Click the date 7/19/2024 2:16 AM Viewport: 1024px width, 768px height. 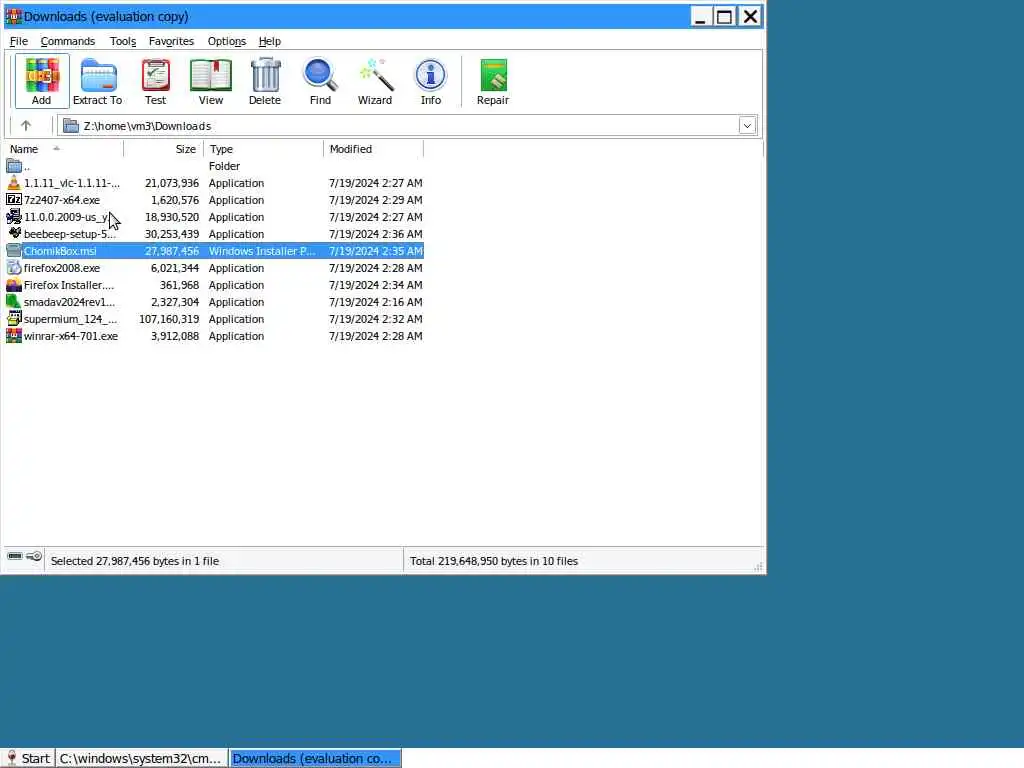click(x=376, y=302)
